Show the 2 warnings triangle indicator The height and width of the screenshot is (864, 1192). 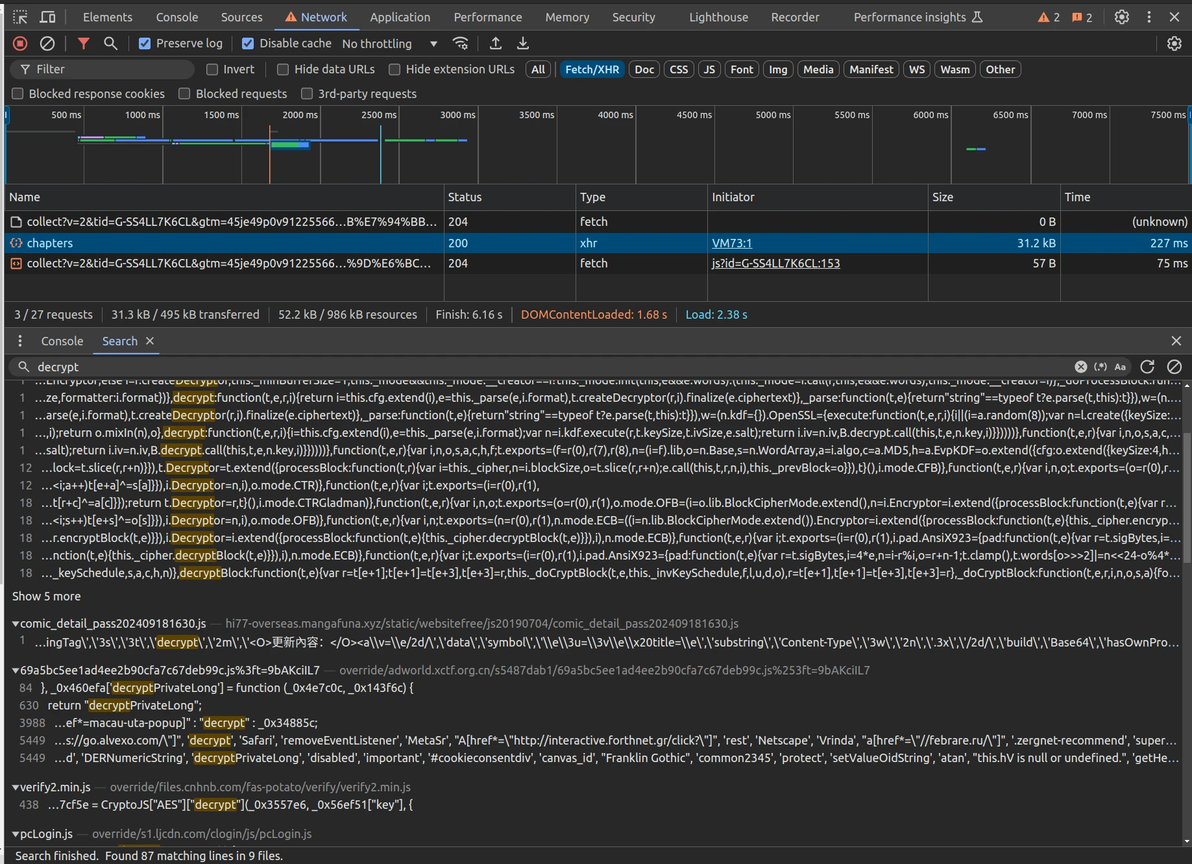coord(1049,17)
